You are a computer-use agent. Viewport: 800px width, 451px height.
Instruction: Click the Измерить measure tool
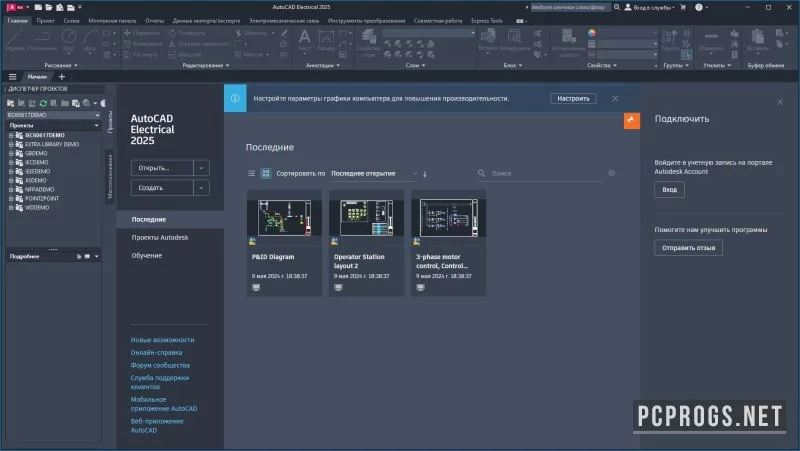click(711, 40)
